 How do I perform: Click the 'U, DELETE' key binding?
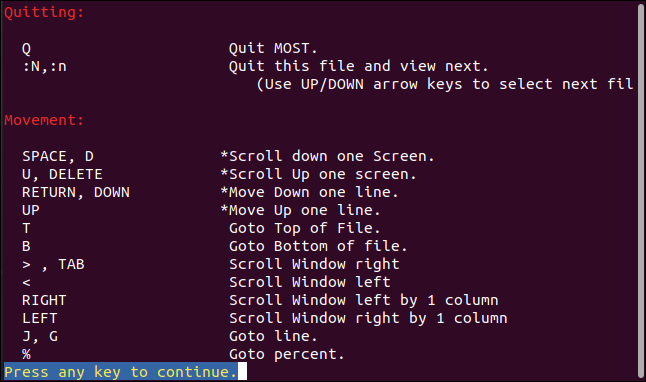coord(62,174)
